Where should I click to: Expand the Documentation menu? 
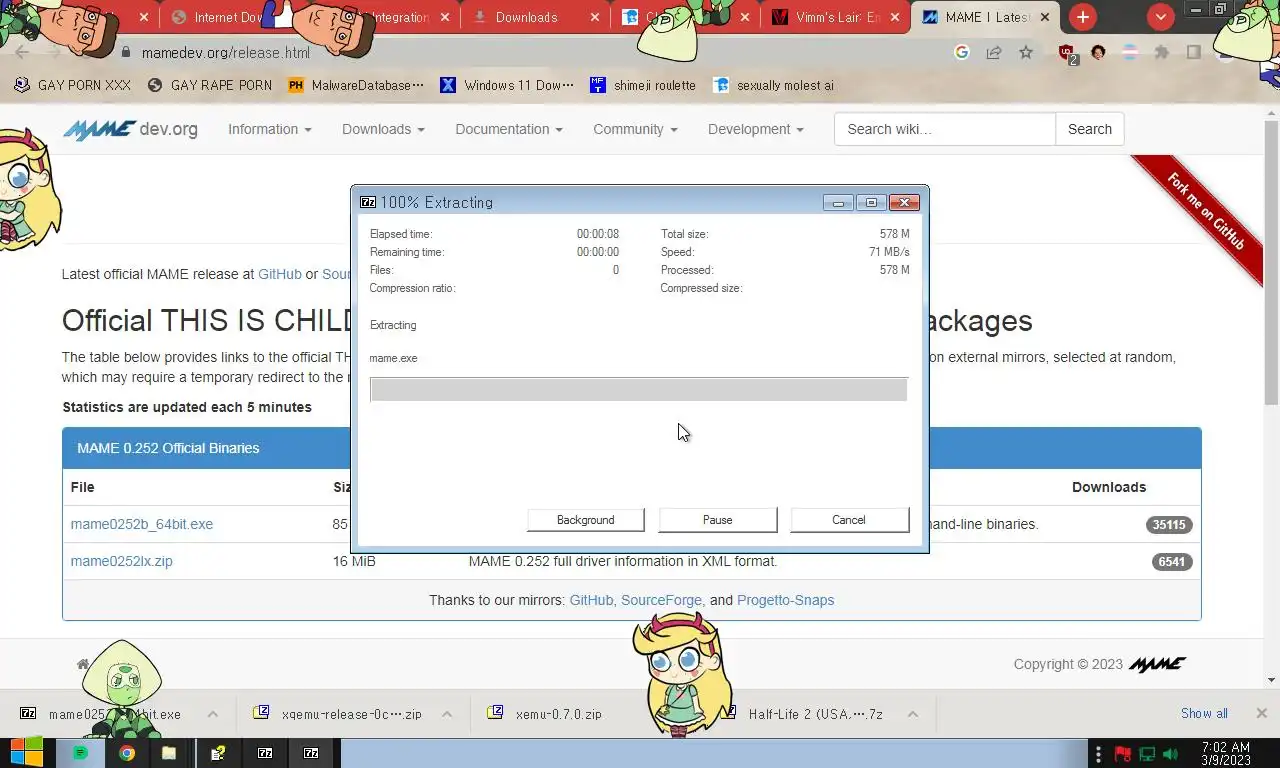point(509,129)
